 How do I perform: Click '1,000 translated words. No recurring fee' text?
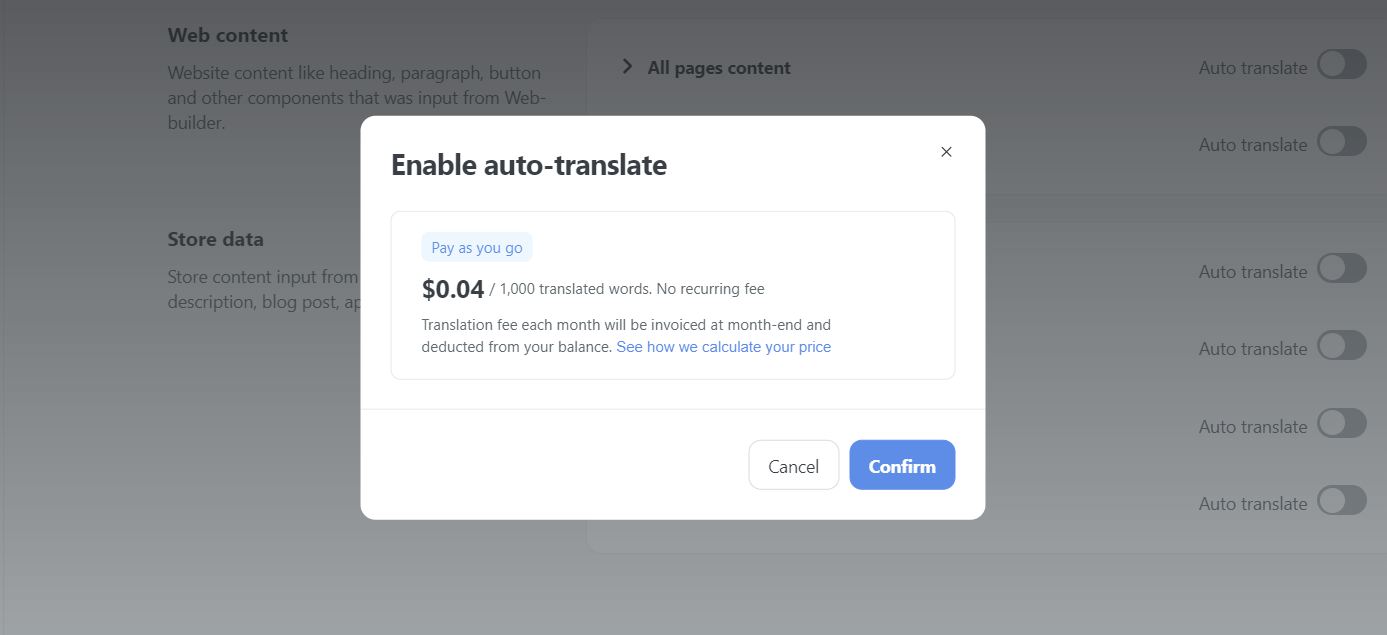tap(632, 290)
